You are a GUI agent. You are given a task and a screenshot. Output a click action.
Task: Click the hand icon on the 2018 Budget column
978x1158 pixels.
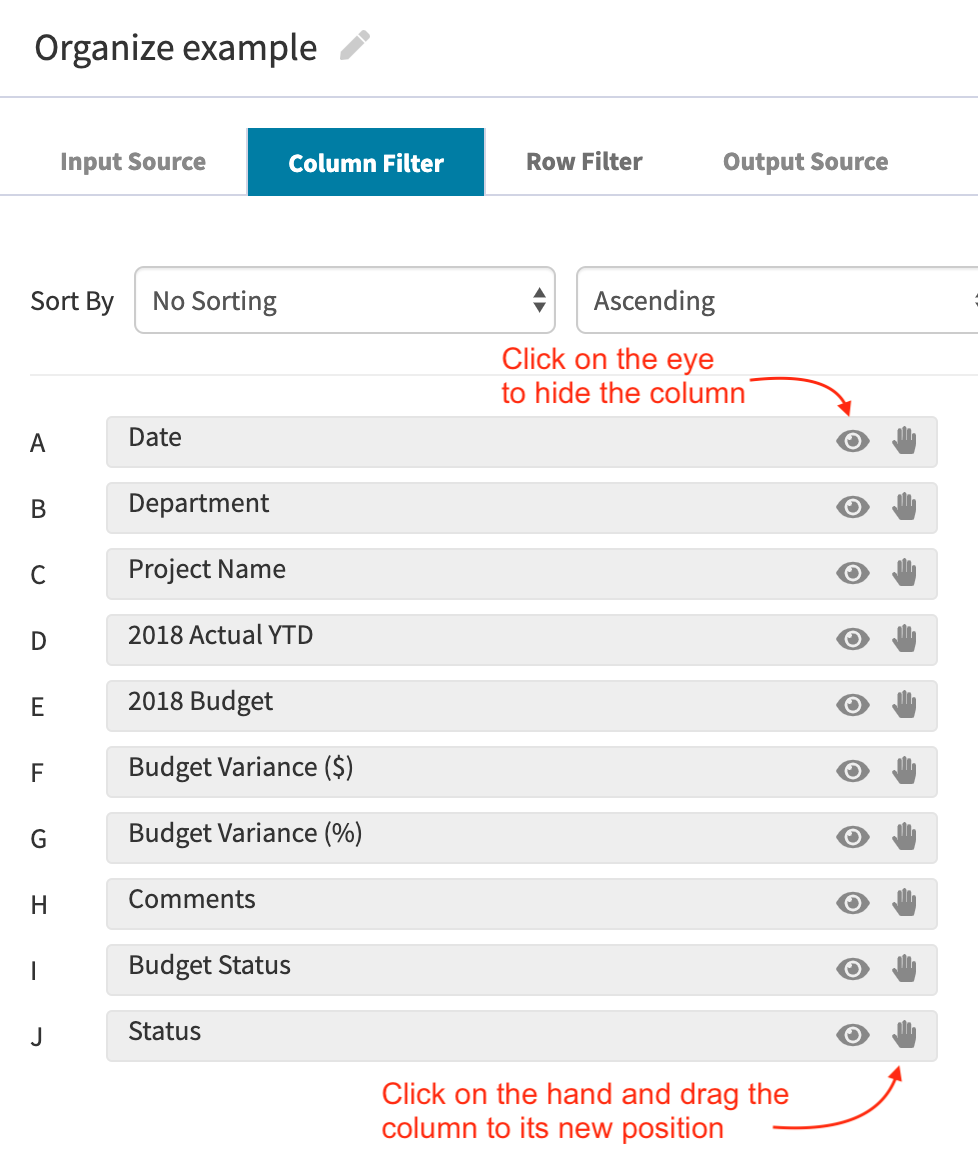904,704
